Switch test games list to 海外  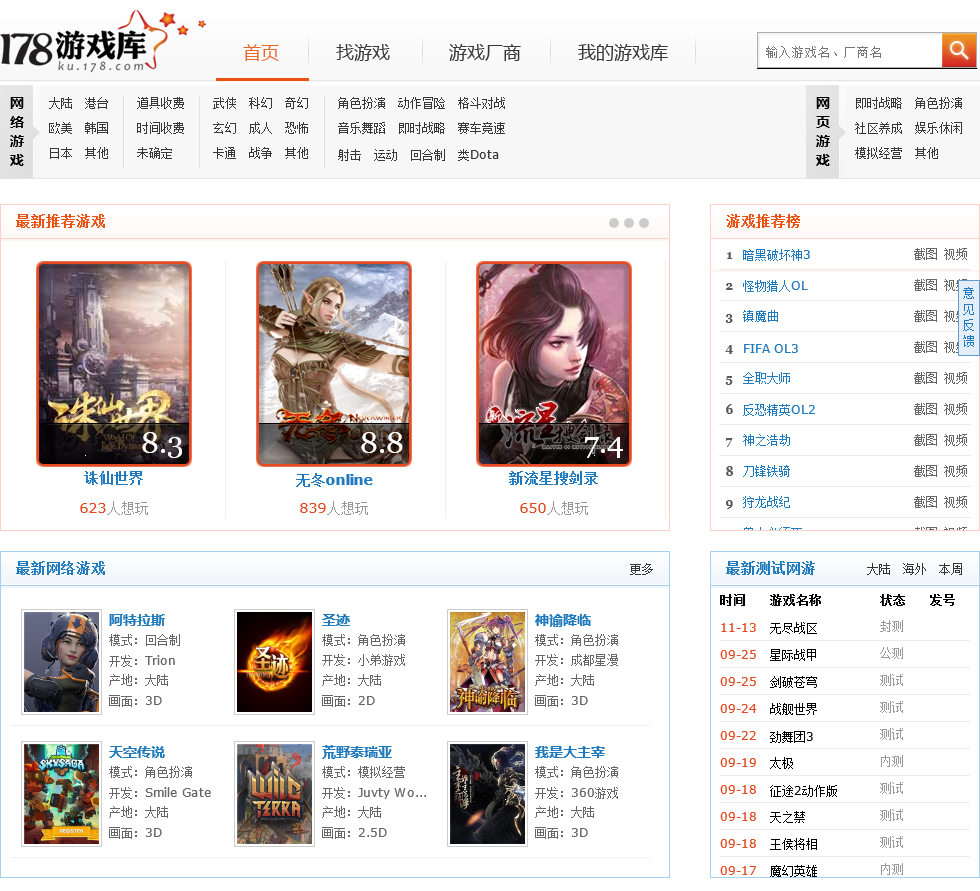pos(914,569)
